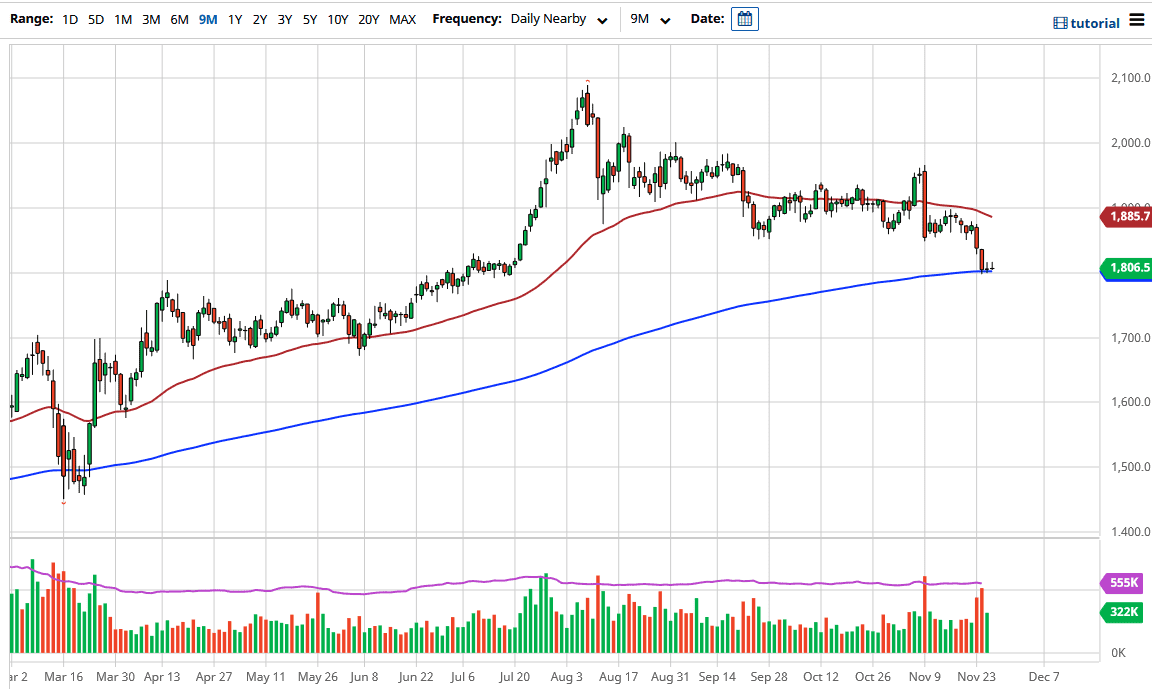Image resolution: width=1152 pixels, height=689 pixels.
Task: Select the 5D range
Action: pos(96,20)
